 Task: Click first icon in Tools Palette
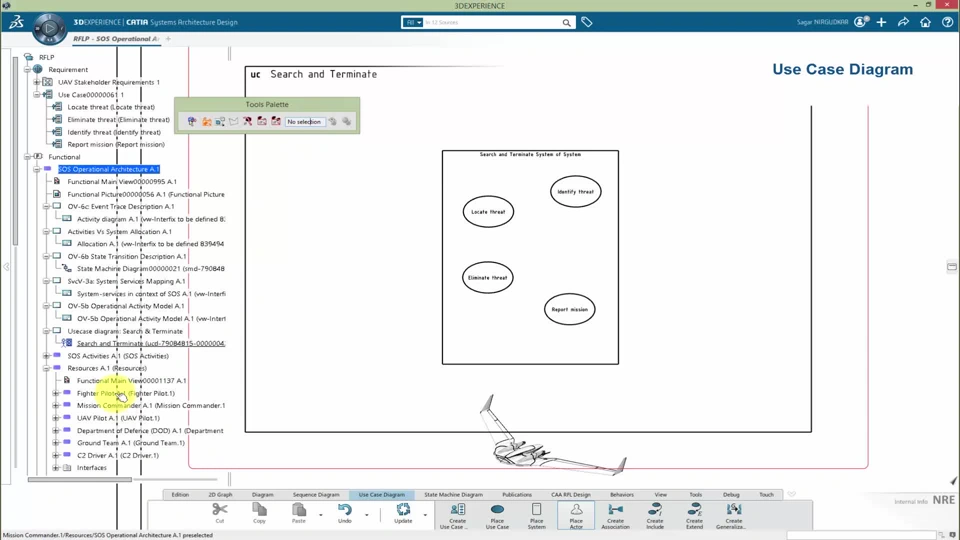(192, 121)
